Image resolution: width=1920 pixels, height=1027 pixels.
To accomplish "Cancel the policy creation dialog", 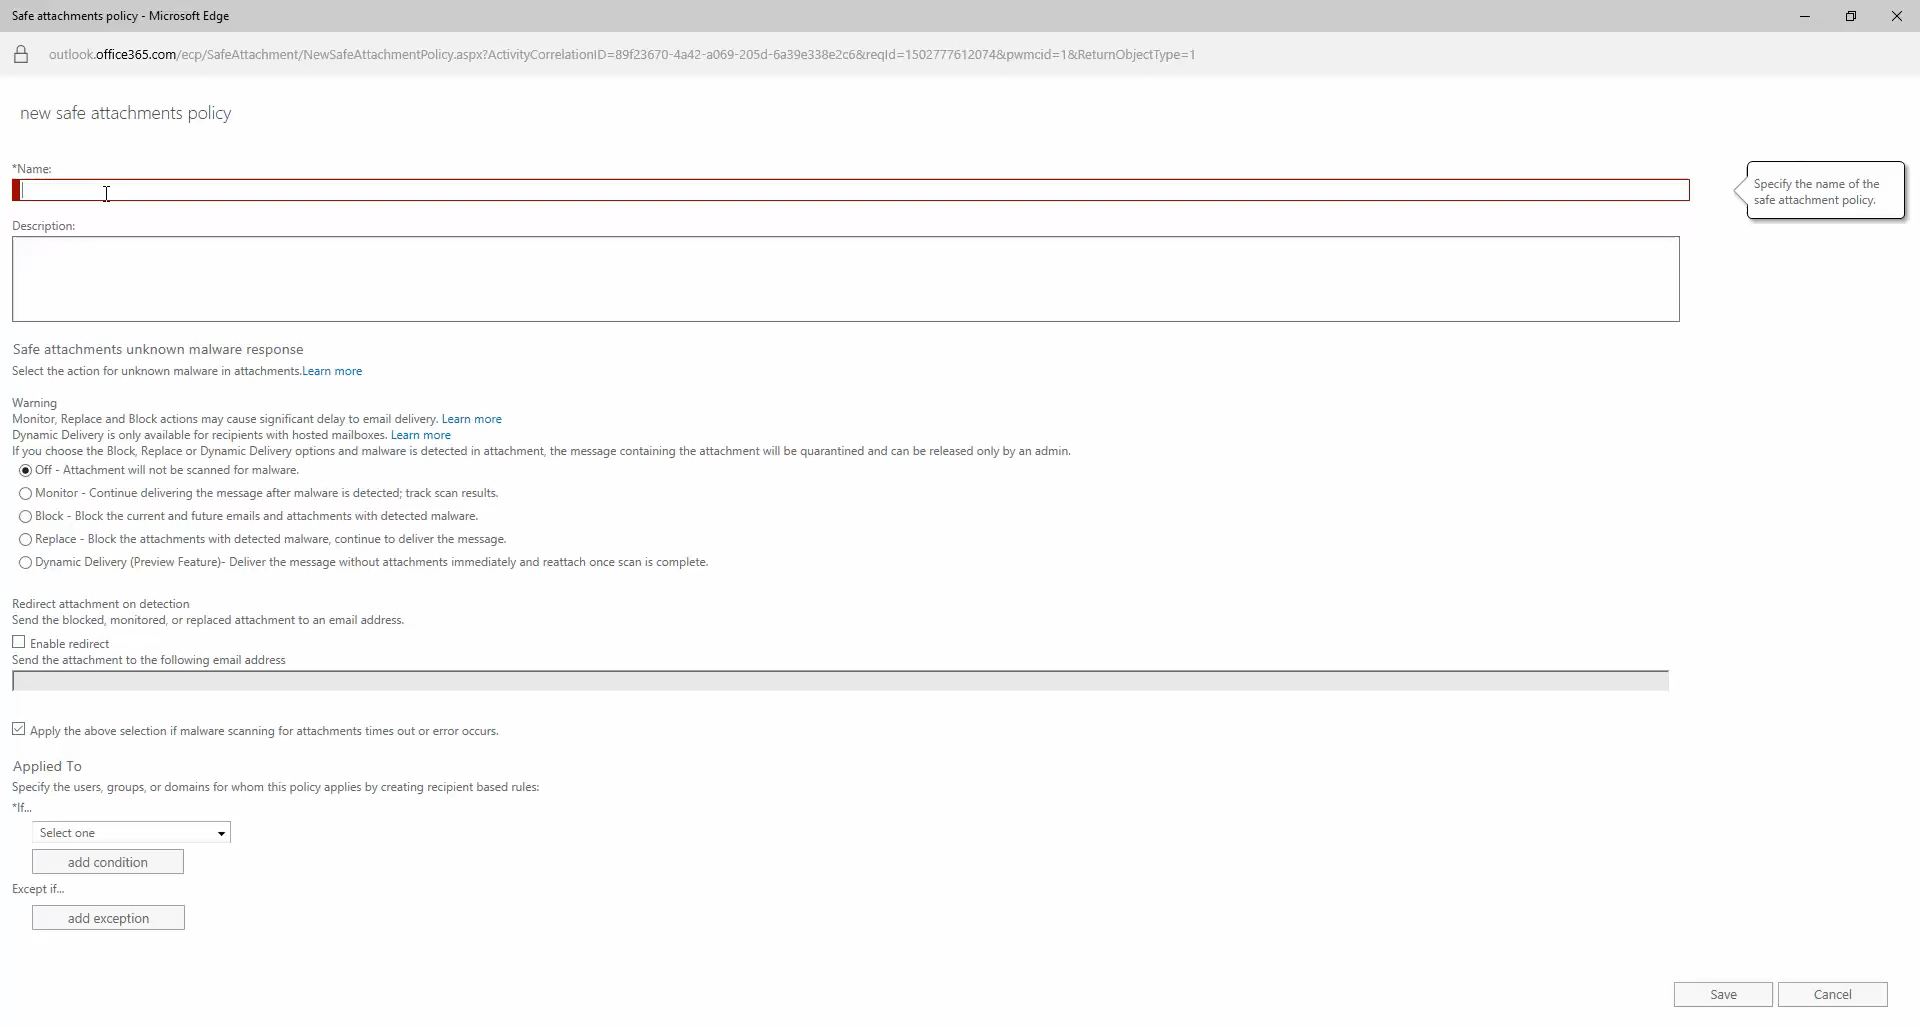I will 1832,995.
